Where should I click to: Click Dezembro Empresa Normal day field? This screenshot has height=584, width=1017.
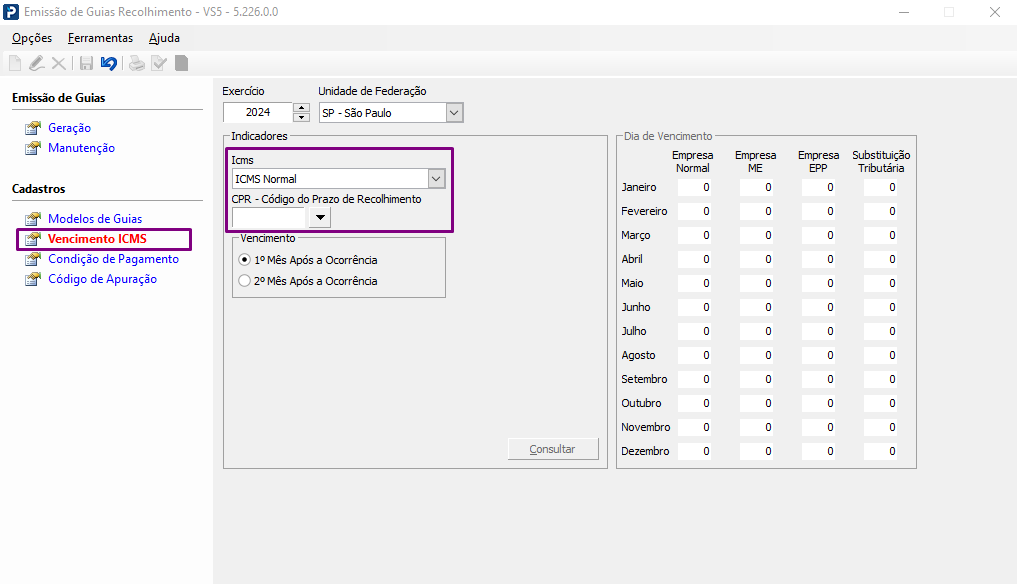pos(694,452)
